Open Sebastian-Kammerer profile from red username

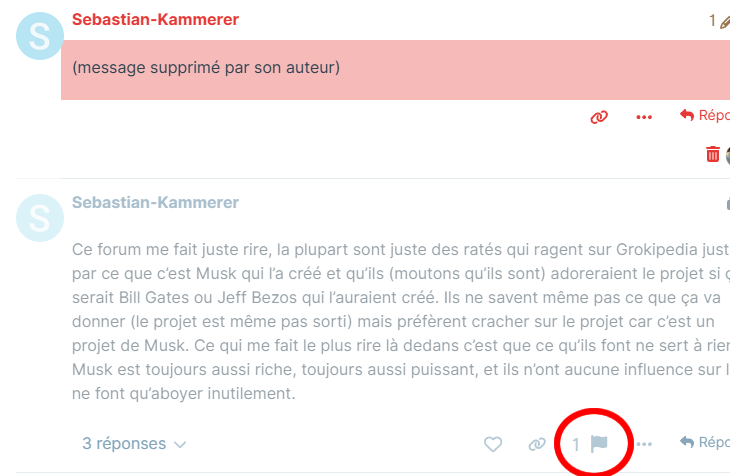click(155, 20)
